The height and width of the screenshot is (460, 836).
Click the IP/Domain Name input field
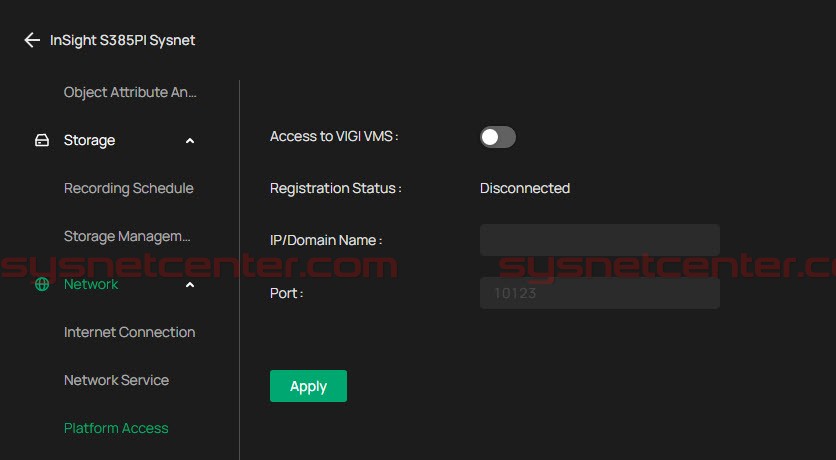[x=599, y=240]
